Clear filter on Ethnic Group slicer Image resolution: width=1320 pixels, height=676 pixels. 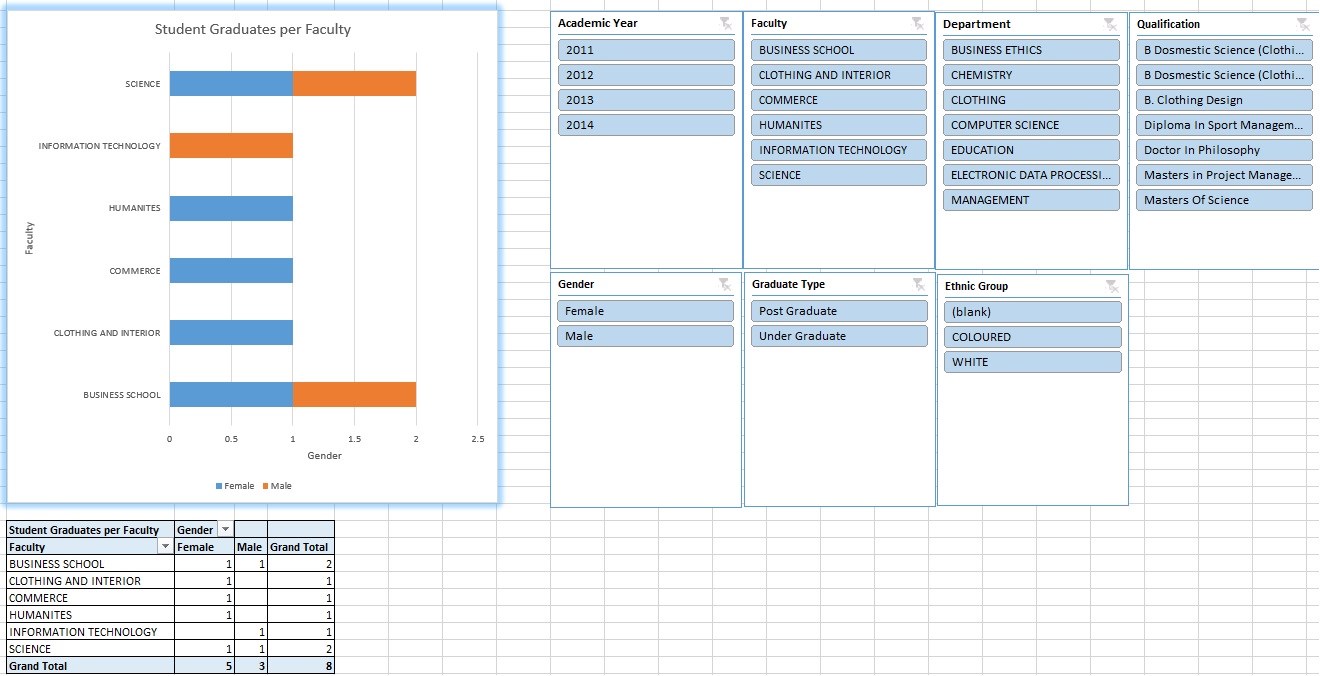tap(1111, 287)
